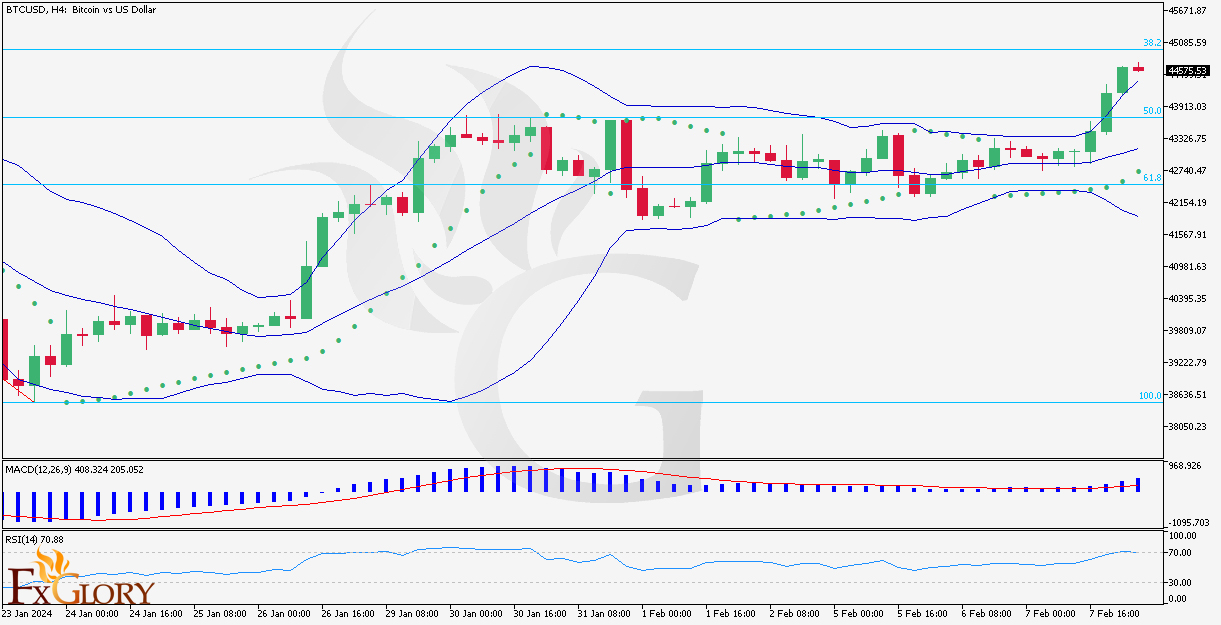Click the 39809.07 price axis label
Image resolution: width=1221 pixels, height=625 pixels.
tap(1187, 331)
